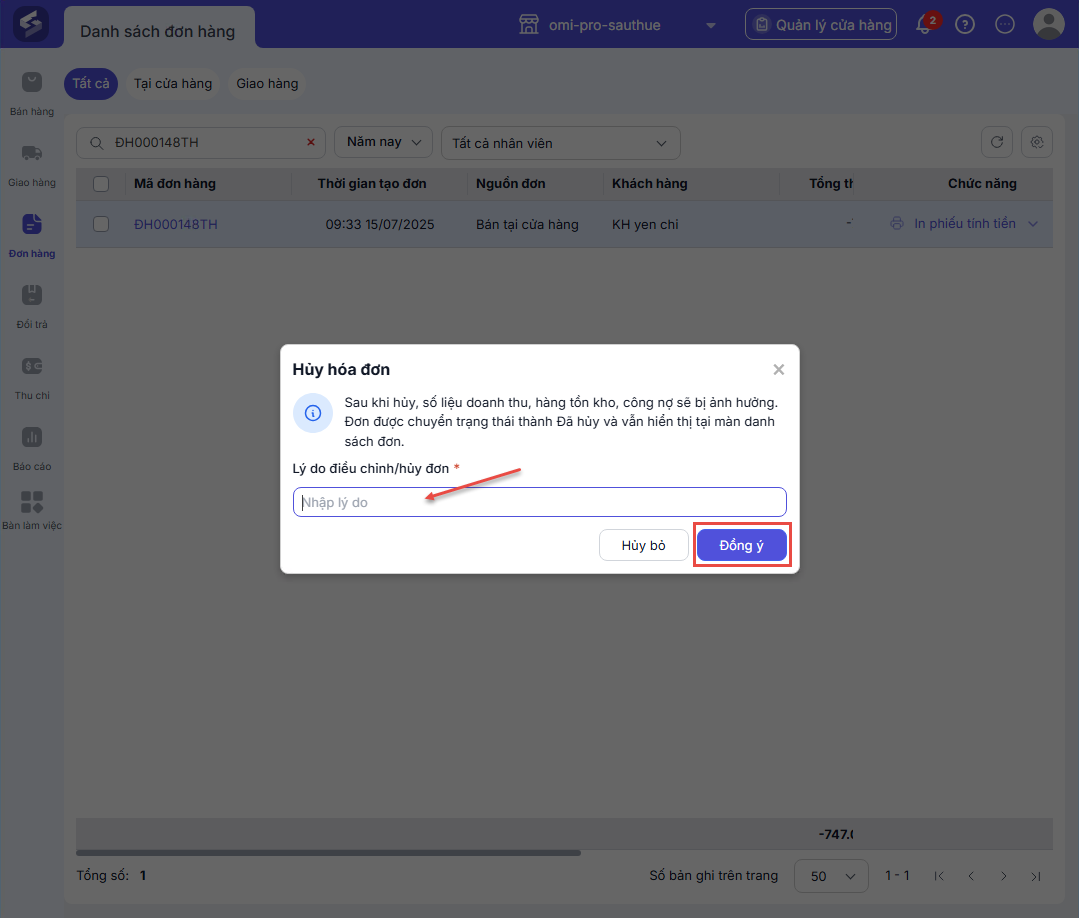Open Đơn hàng in the sidebar
This screenshot has width=1079, height=918.
(32, 236)
